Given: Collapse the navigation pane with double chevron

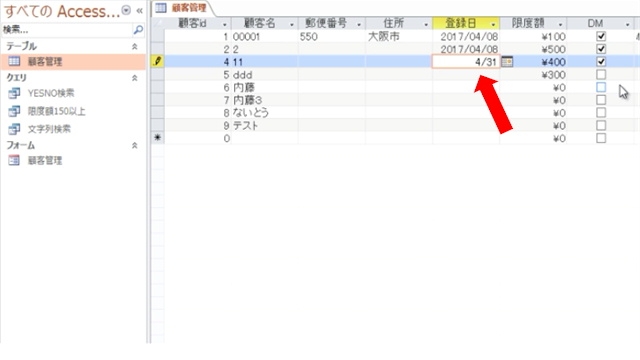Looking at the screenshot, I should (x=140, y=11).
